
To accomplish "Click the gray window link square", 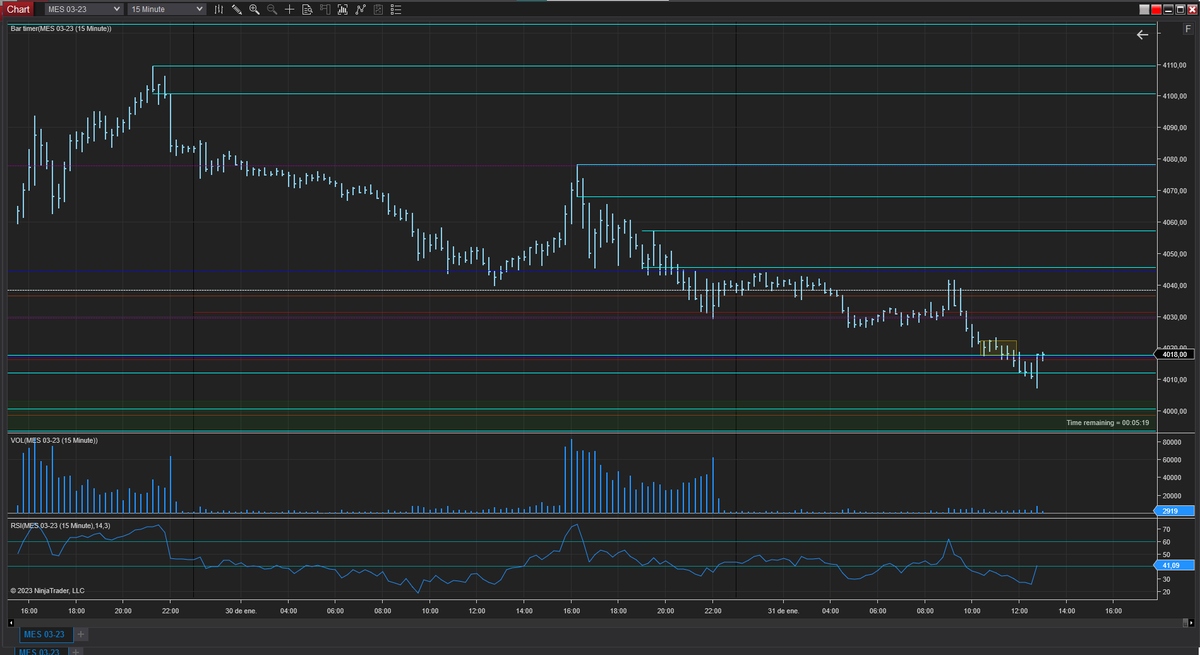I will pyautogui.click(x=1144, y=9).
